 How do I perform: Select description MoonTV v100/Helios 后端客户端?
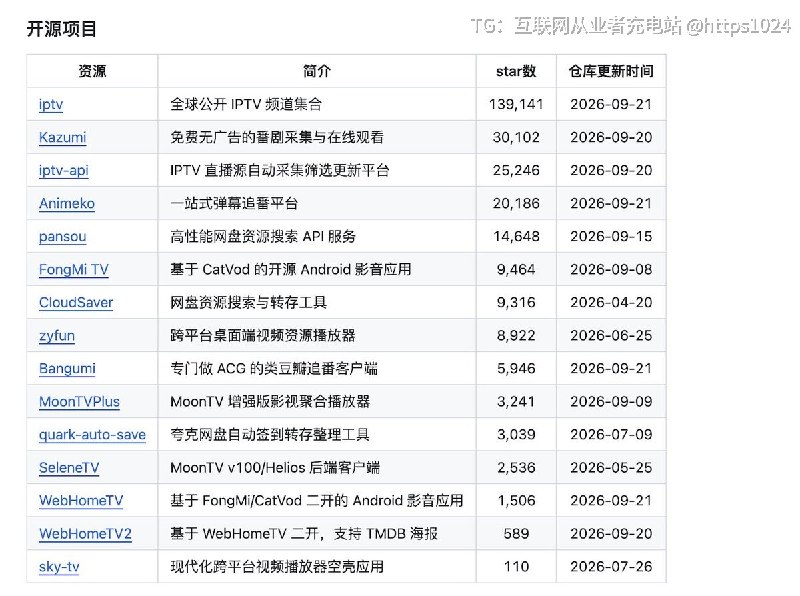tap(275, 467)
